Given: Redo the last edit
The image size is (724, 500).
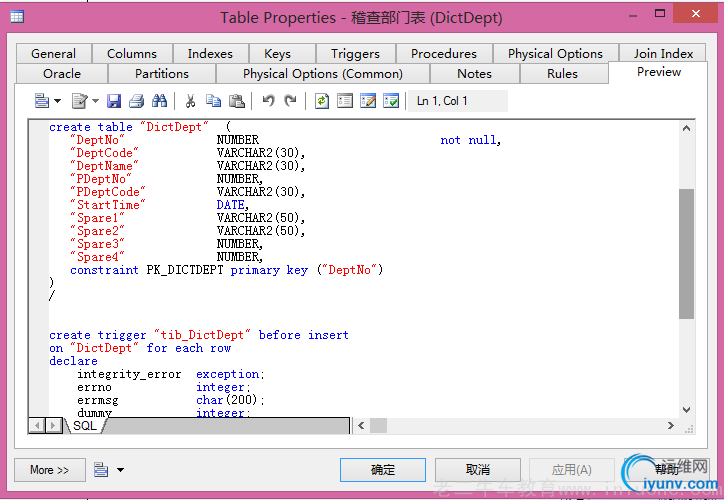Looking at the screenshot, I should click(290, 101).
